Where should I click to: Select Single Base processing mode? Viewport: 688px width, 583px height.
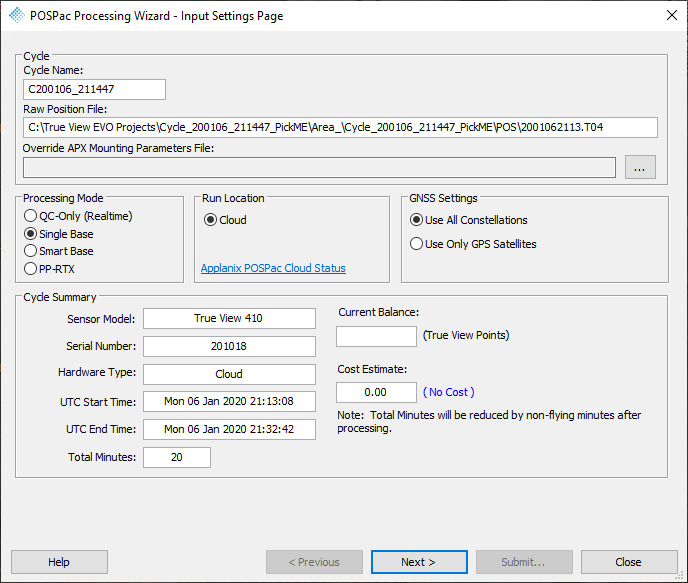coord(59,234)
